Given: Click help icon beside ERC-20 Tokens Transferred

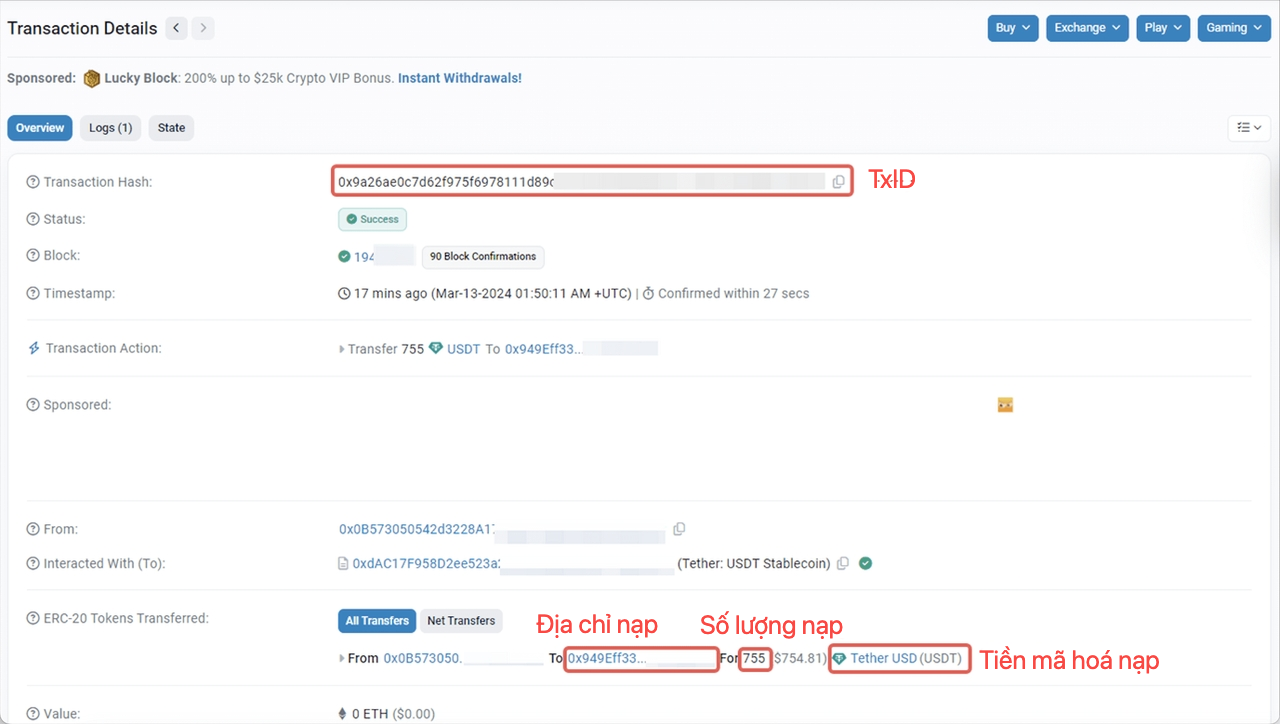Looking at the screenshot, I should (33, 619).
